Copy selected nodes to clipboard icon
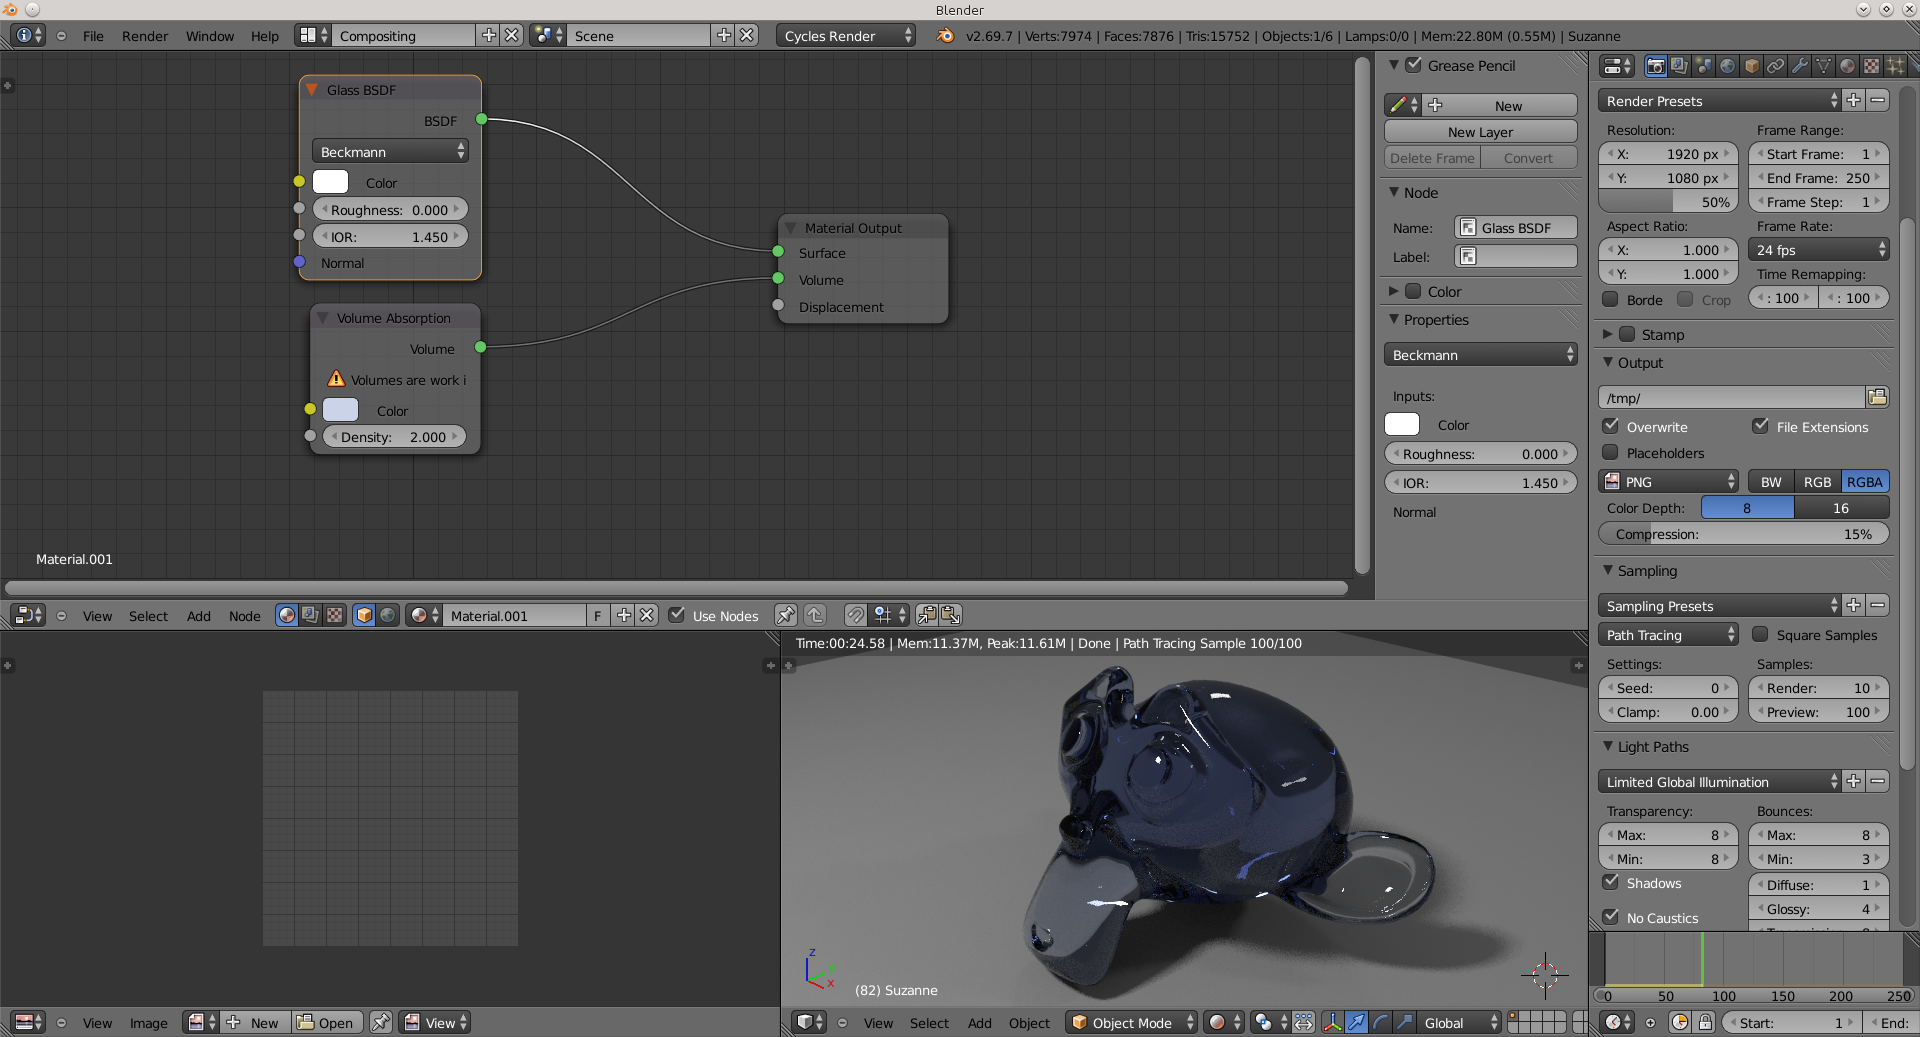Image resolution: width=1920 pixels, height=1037 pixels. (927, 615)
